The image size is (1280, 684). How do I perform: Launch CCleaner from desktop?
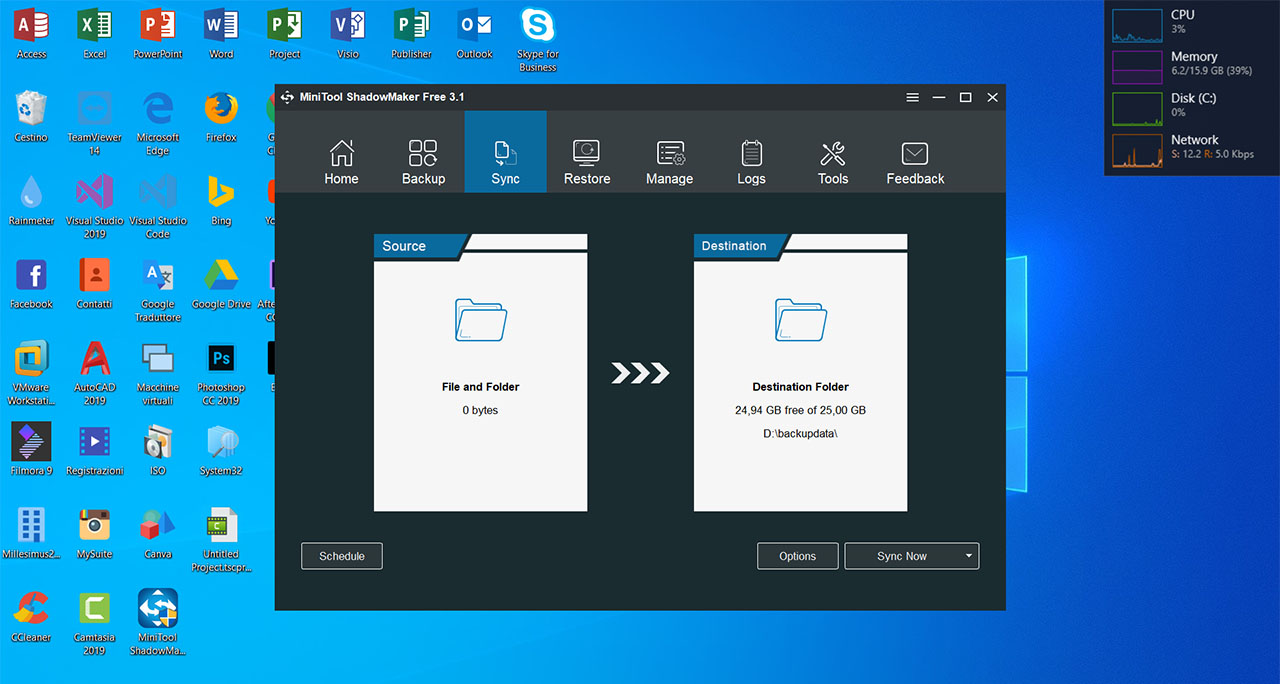click(31, 615)
